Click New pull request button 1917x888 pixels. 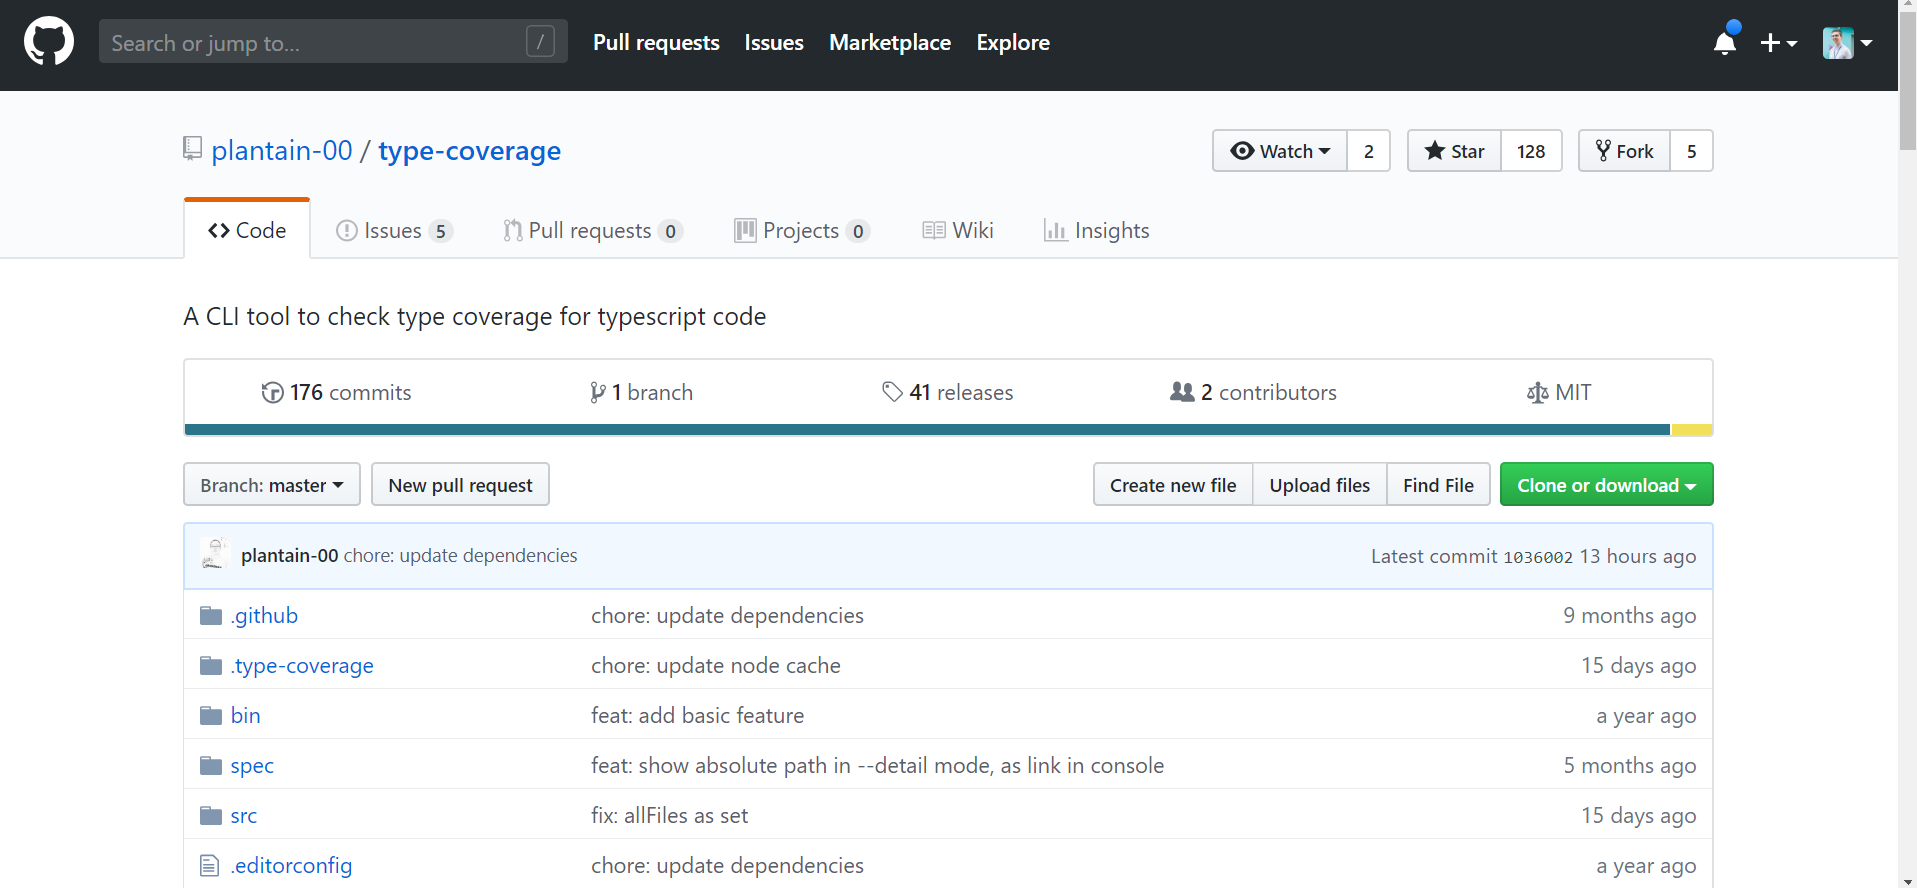[x=460, y=484]
